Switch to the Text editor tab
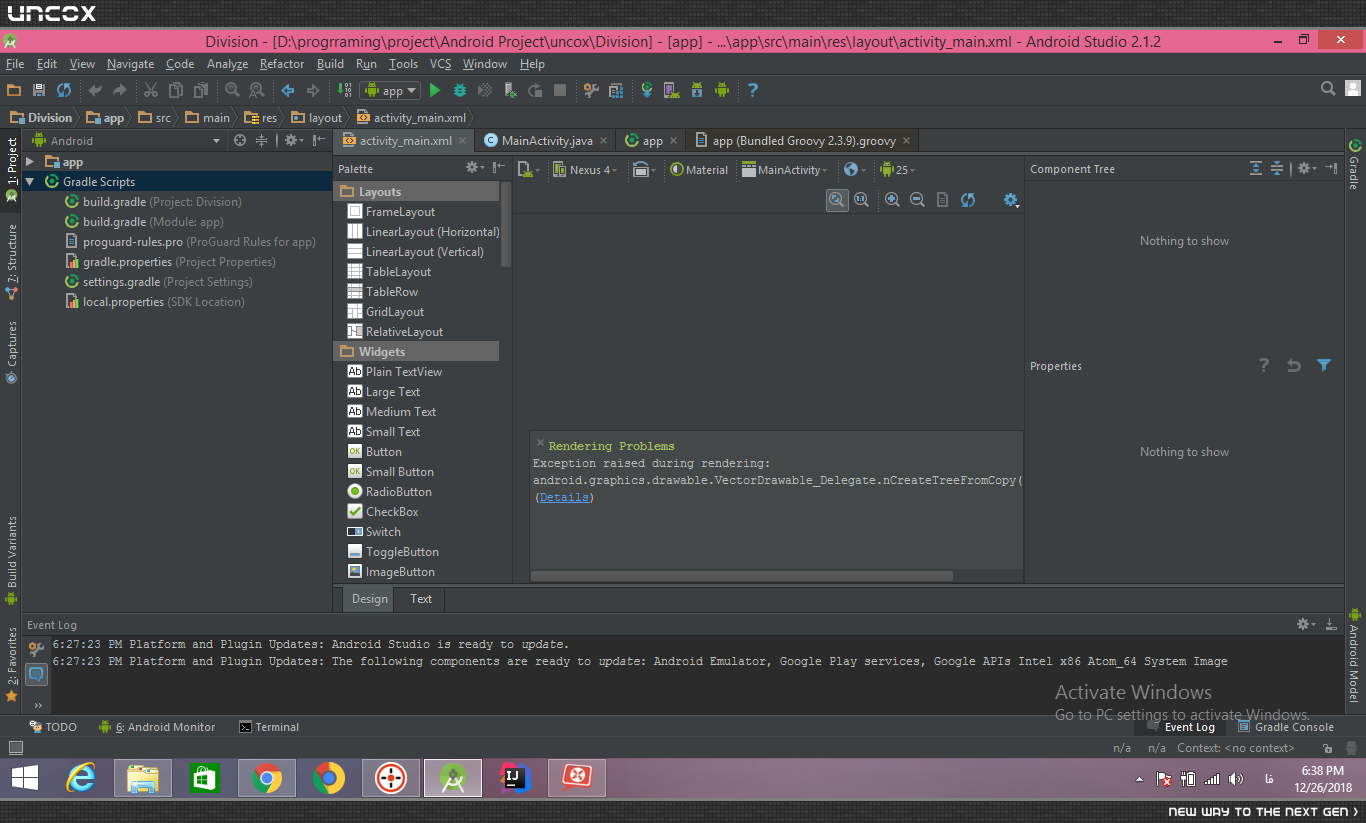Viewport: 1366px width, 823px height. pos(421,599)
